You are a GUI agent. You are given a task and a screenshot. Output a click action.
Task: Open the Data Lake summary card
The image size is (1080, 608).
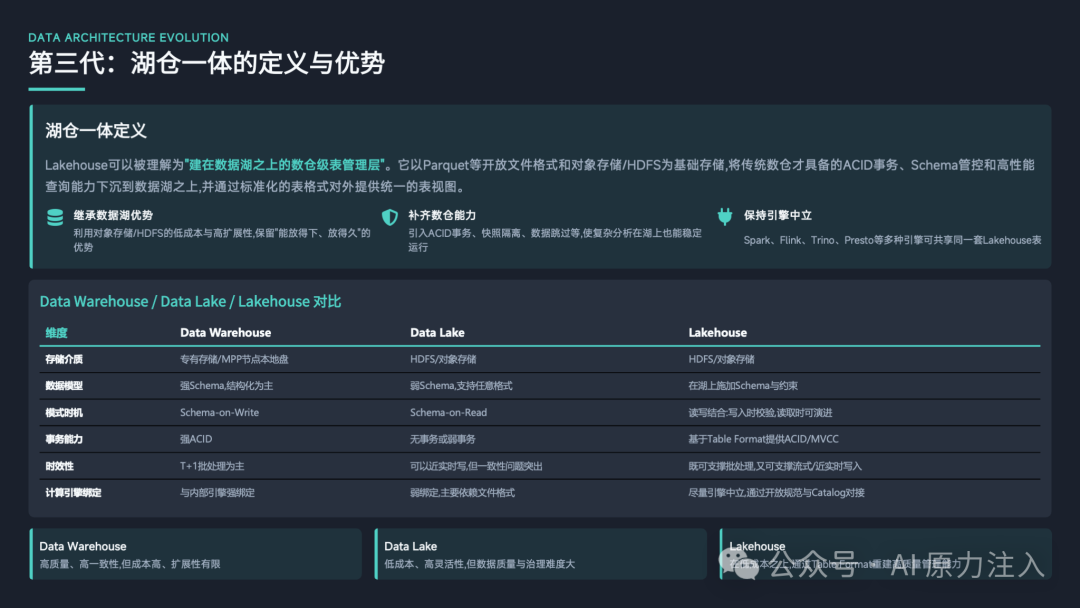tap(541, 554)
